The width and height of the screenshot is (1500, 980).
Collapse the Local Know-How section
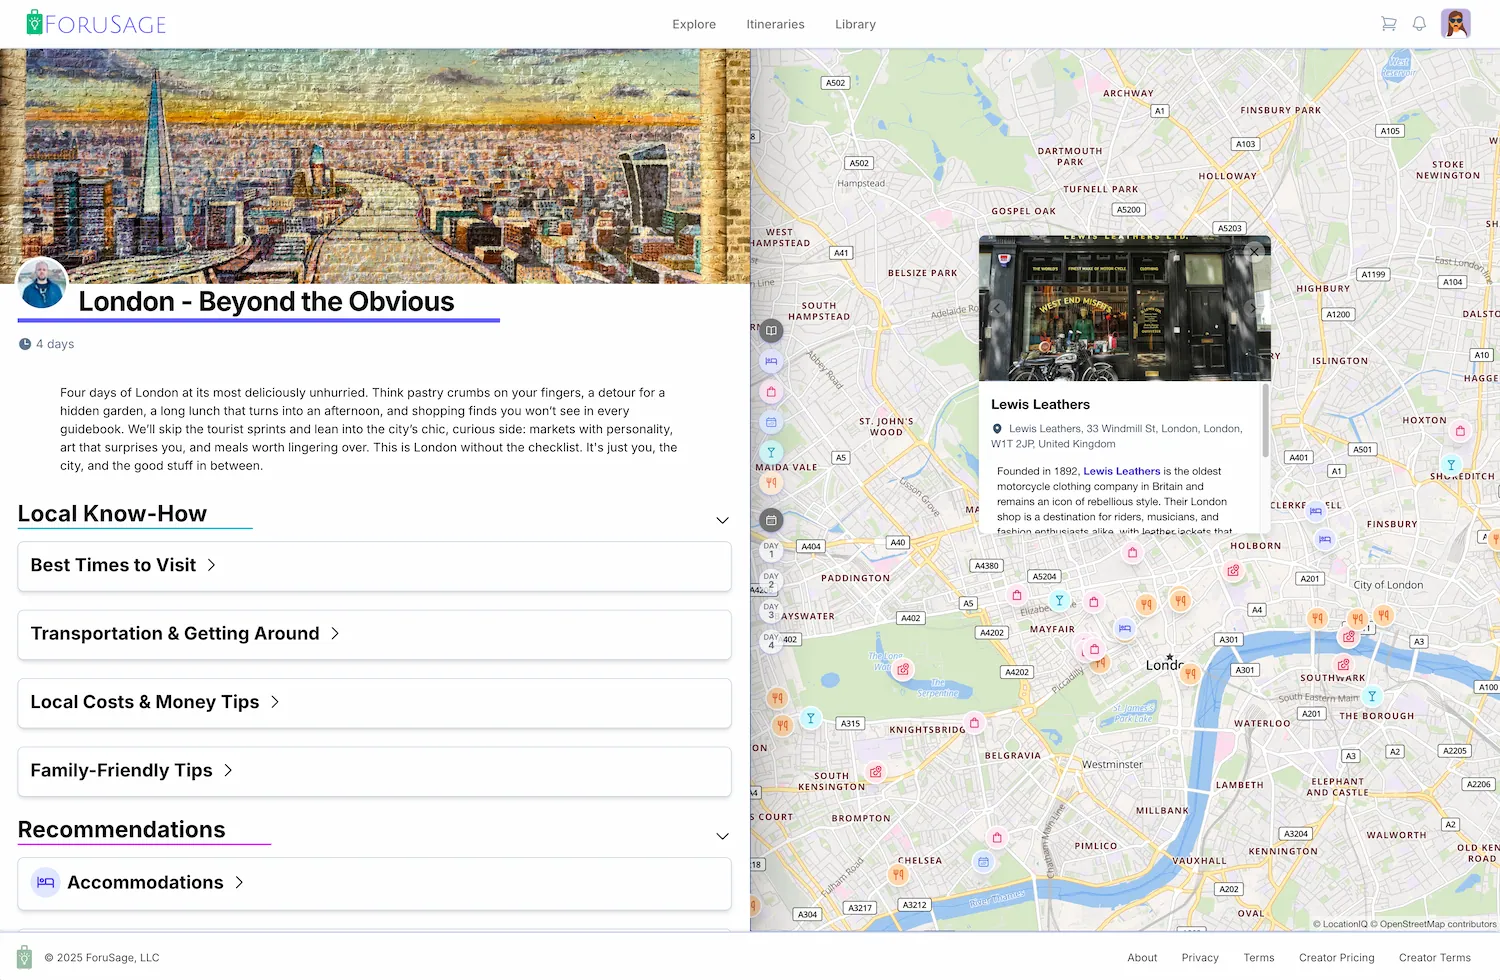click(722, 520)
